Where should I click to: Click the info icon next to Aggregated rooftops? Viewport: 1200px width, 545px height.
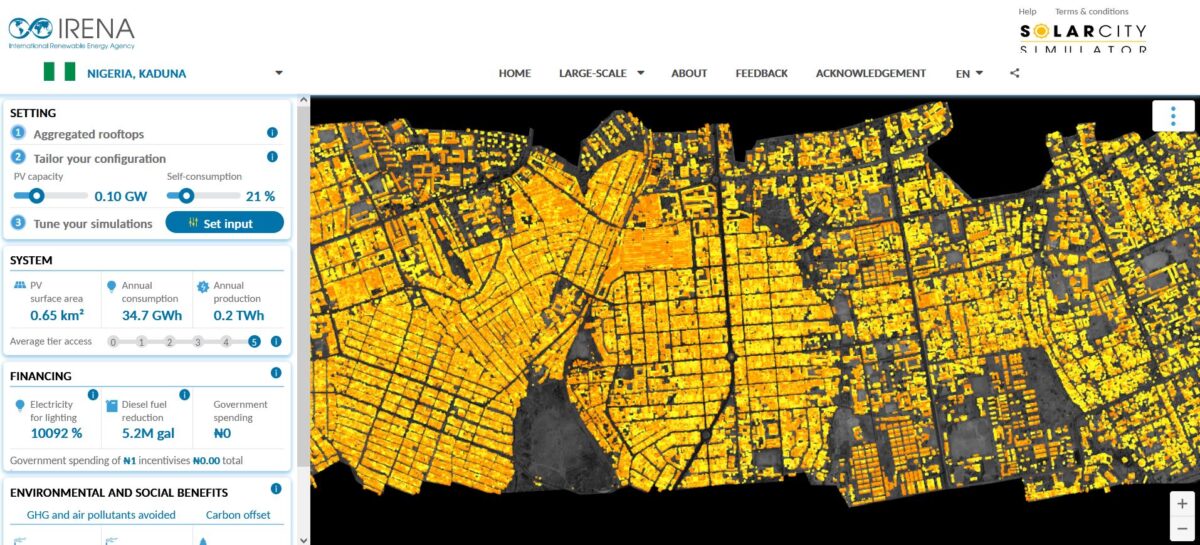[x=272, y=133]
